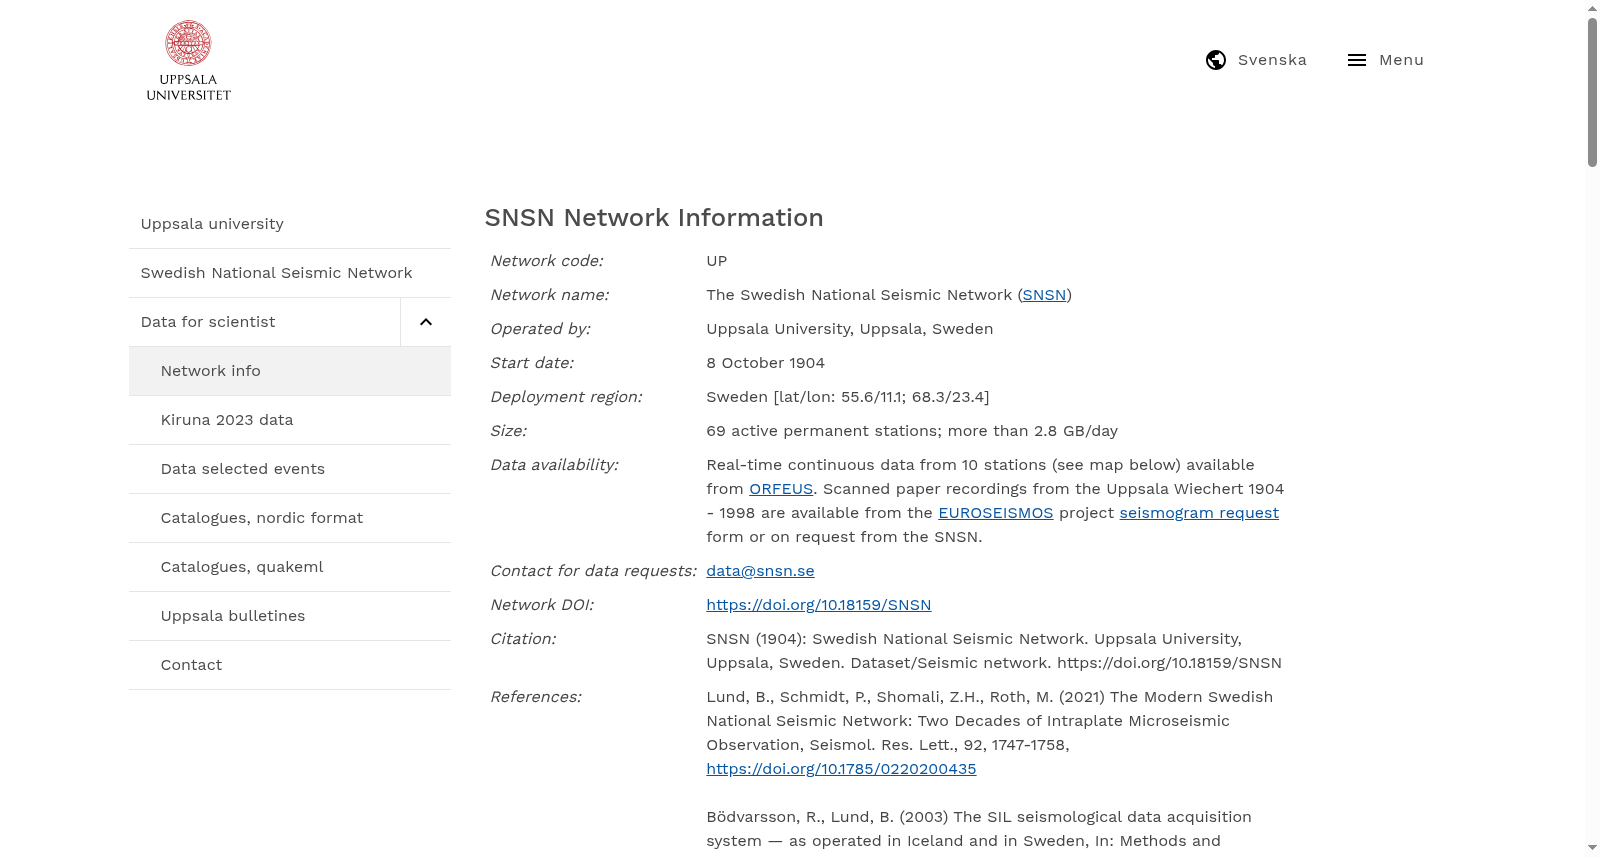This screenshot has width=1600, height=857.
Task: Click the globe language icon
Action: click(1216, 60)
